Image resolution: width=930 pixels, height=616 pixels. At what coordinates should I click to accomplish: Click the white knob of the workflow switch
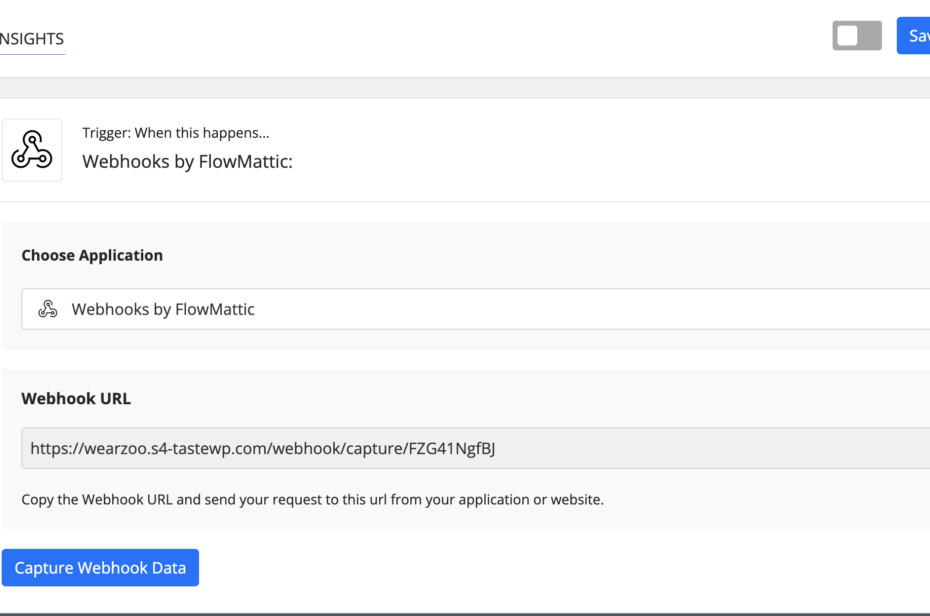847,36
